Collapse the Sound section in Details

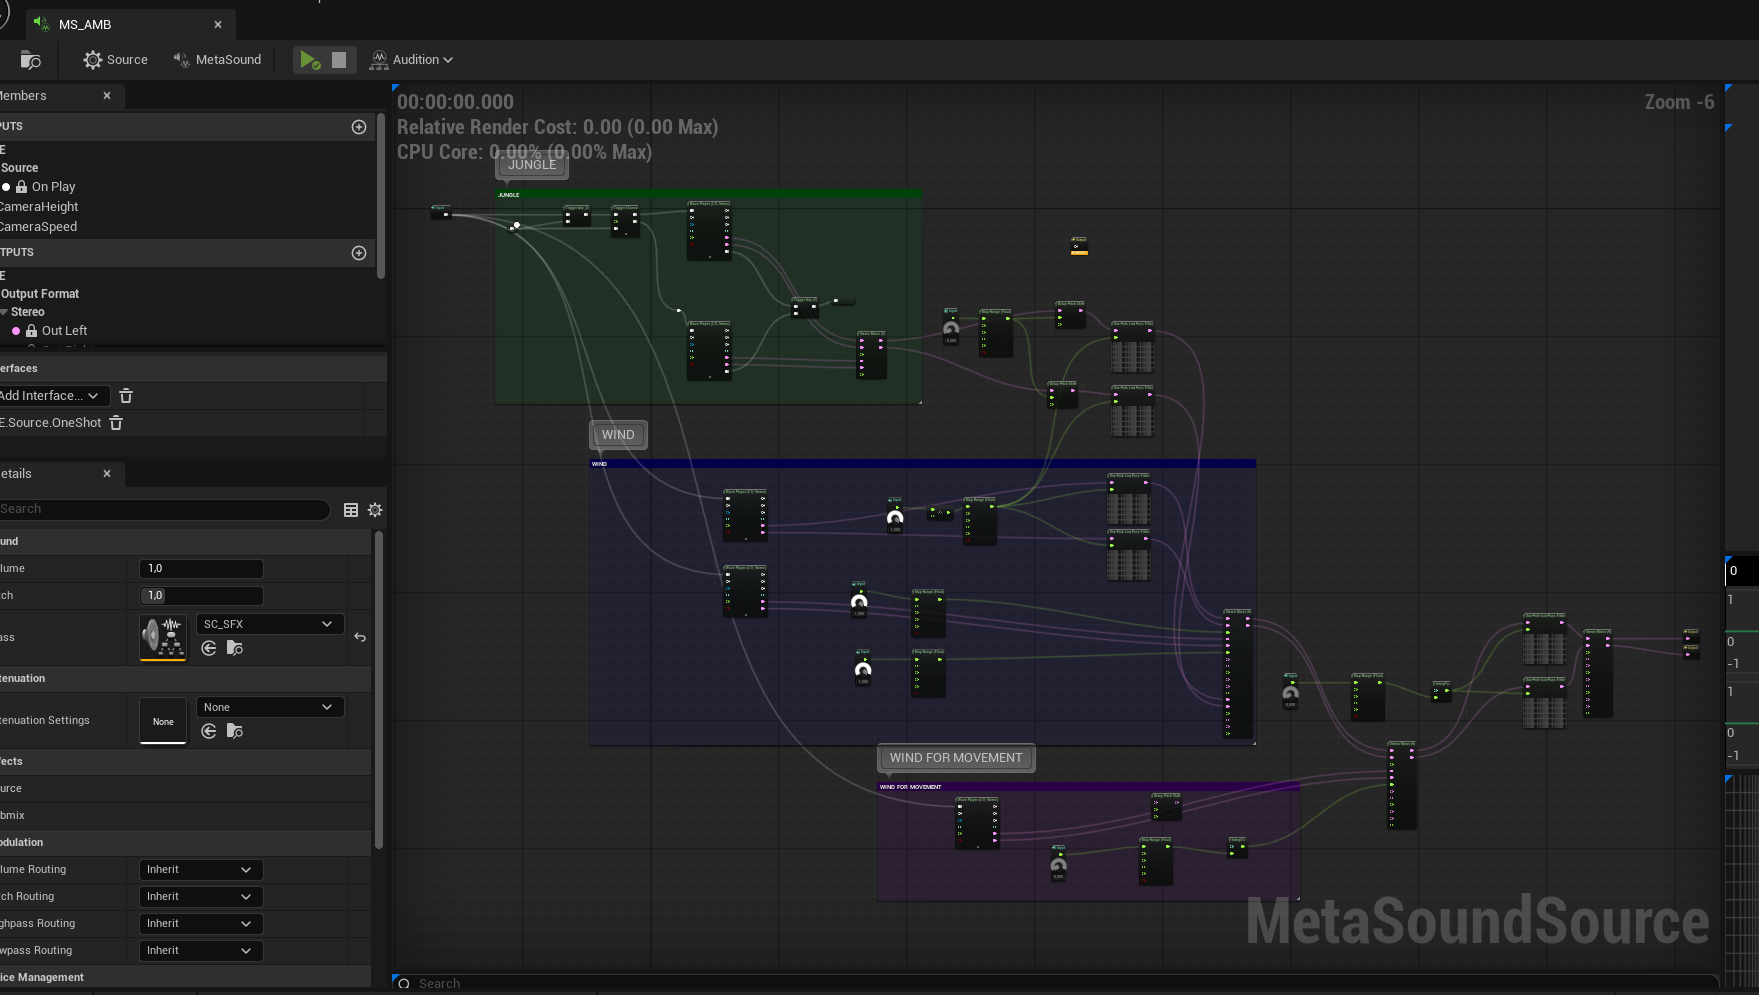click(185, 542)
